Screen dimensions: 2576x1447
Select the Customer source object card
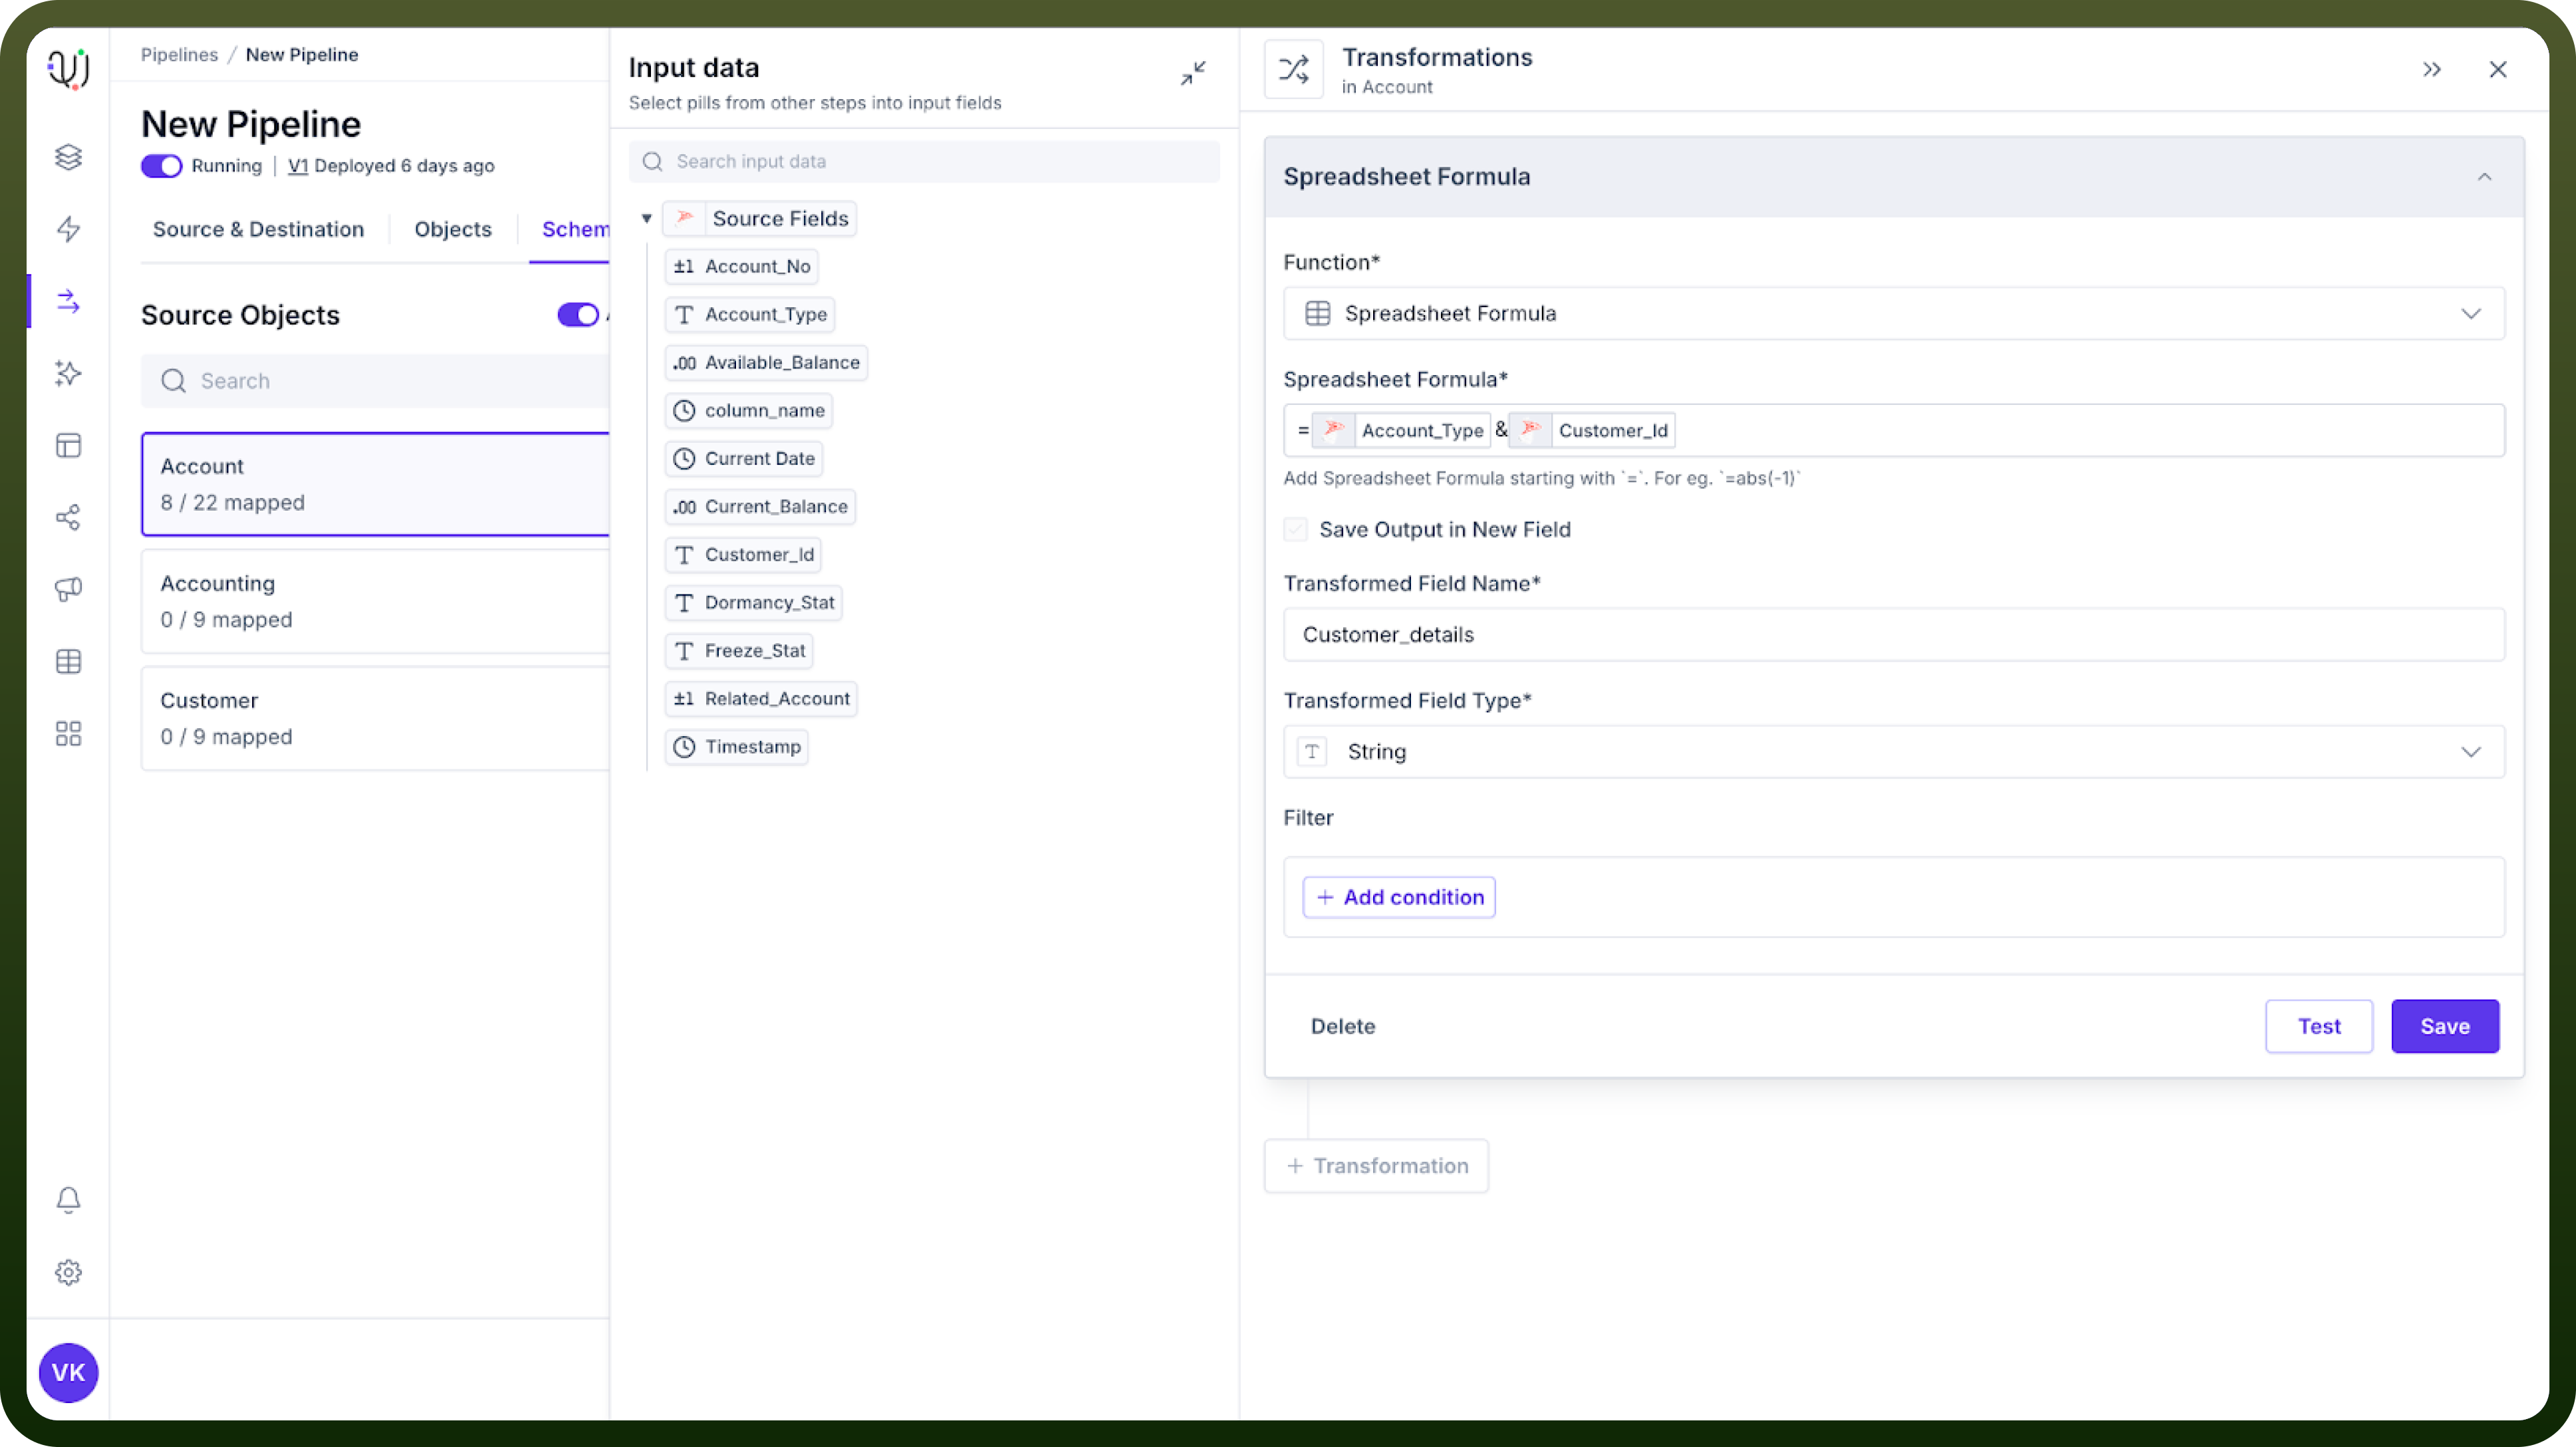click(x=375, y=718)
